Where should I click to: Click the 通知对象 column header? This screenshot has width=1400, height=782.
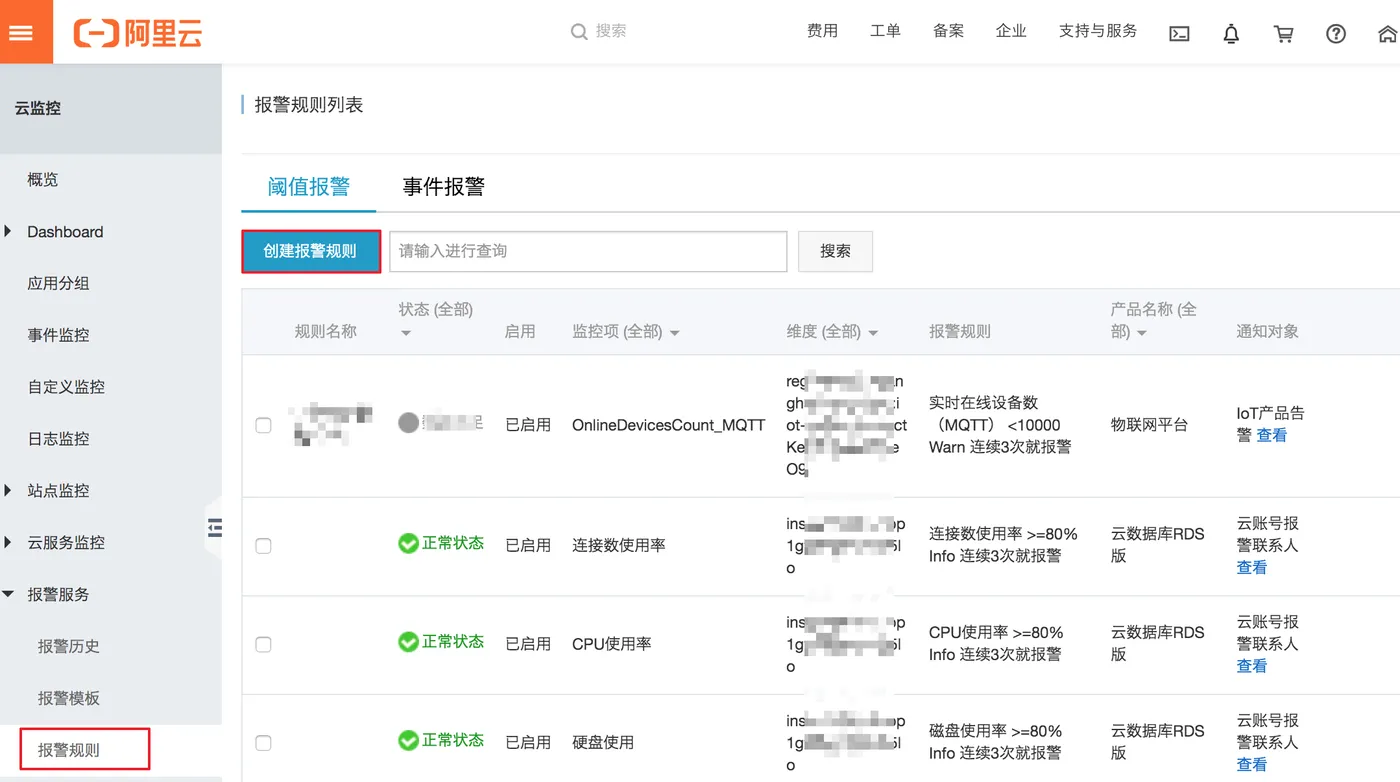1267,332
